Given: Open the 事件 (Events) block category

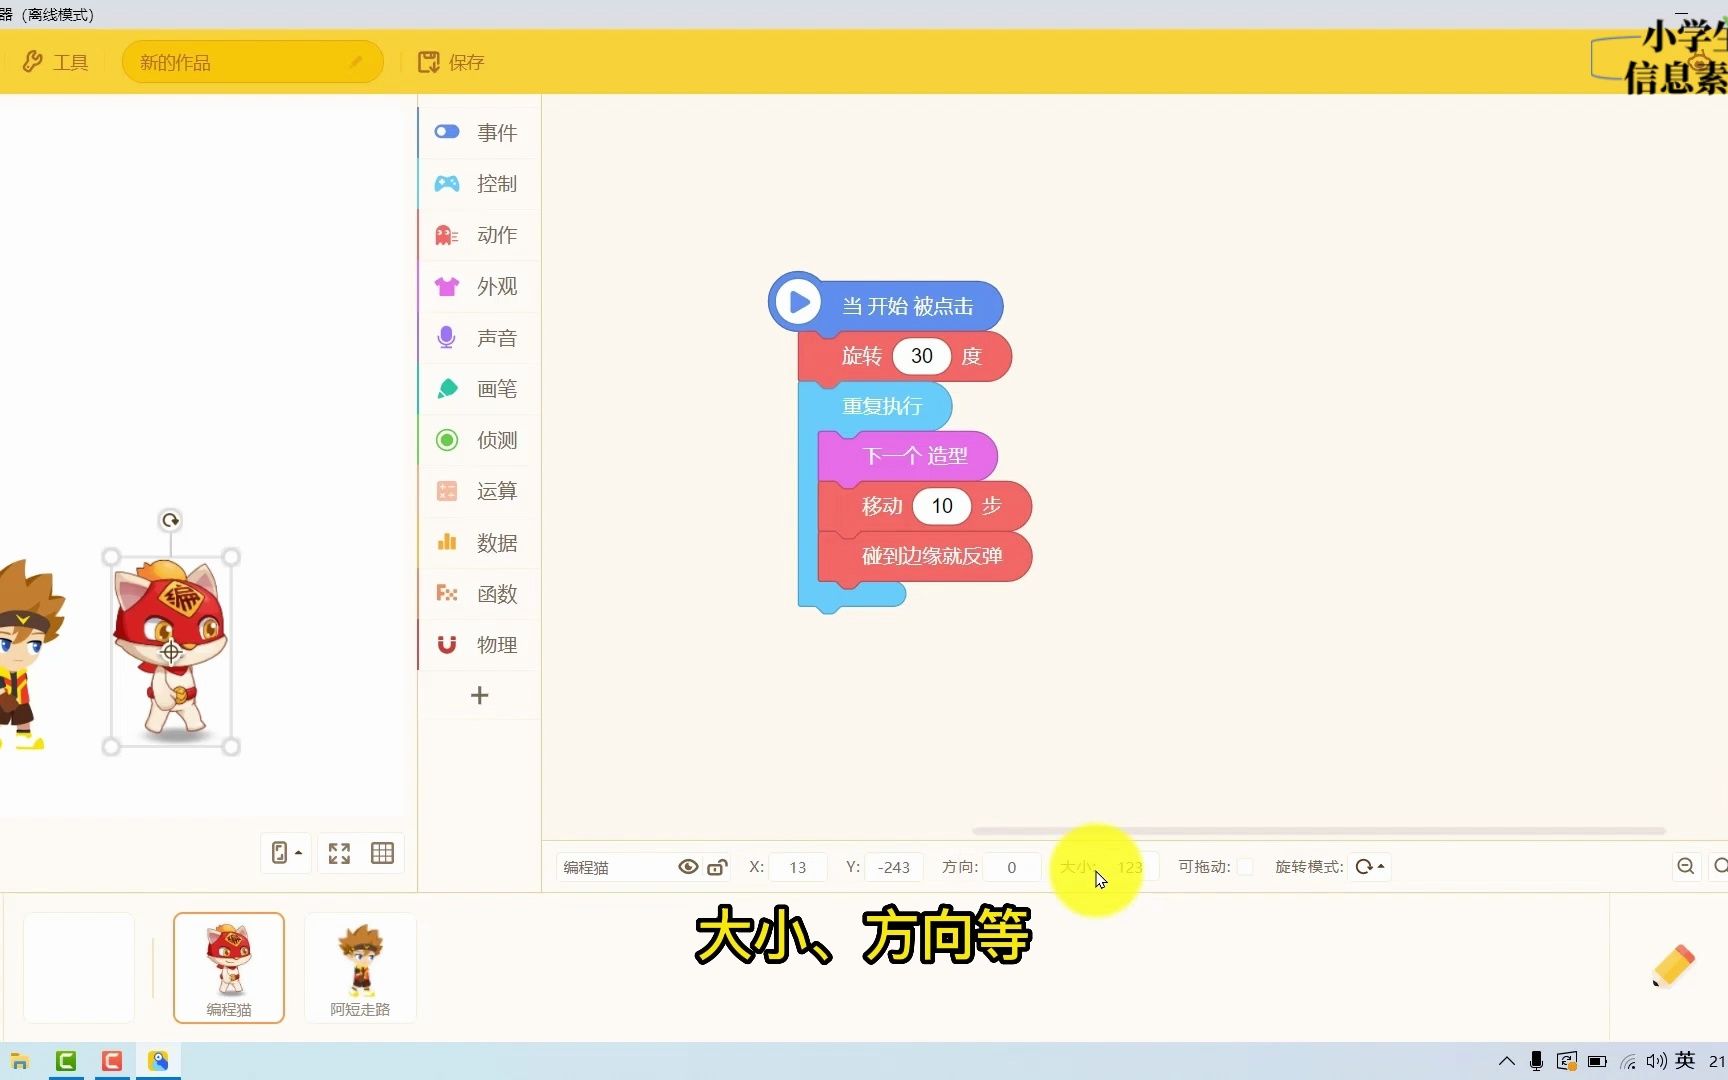Looking at the screenshot, I should click(477, 131).
